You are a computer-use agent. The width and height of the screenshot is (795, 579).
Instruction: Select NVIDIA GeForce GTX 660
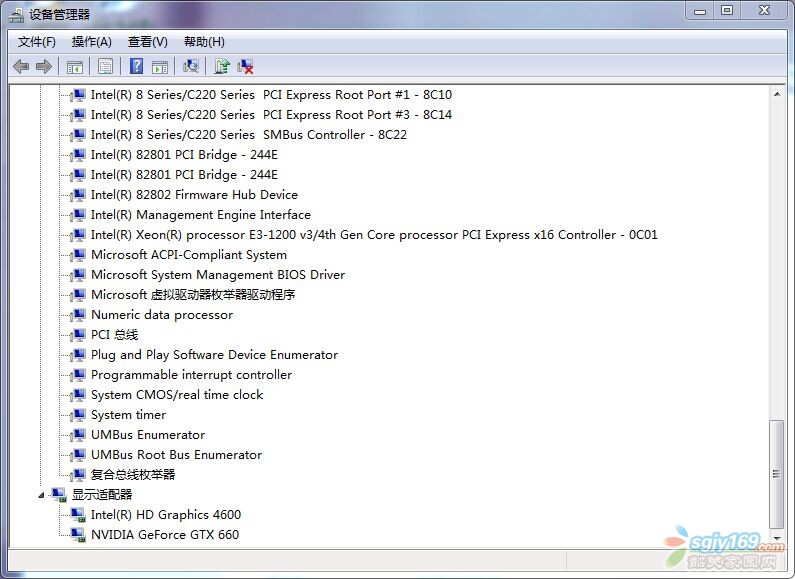(x=165, y=534)
